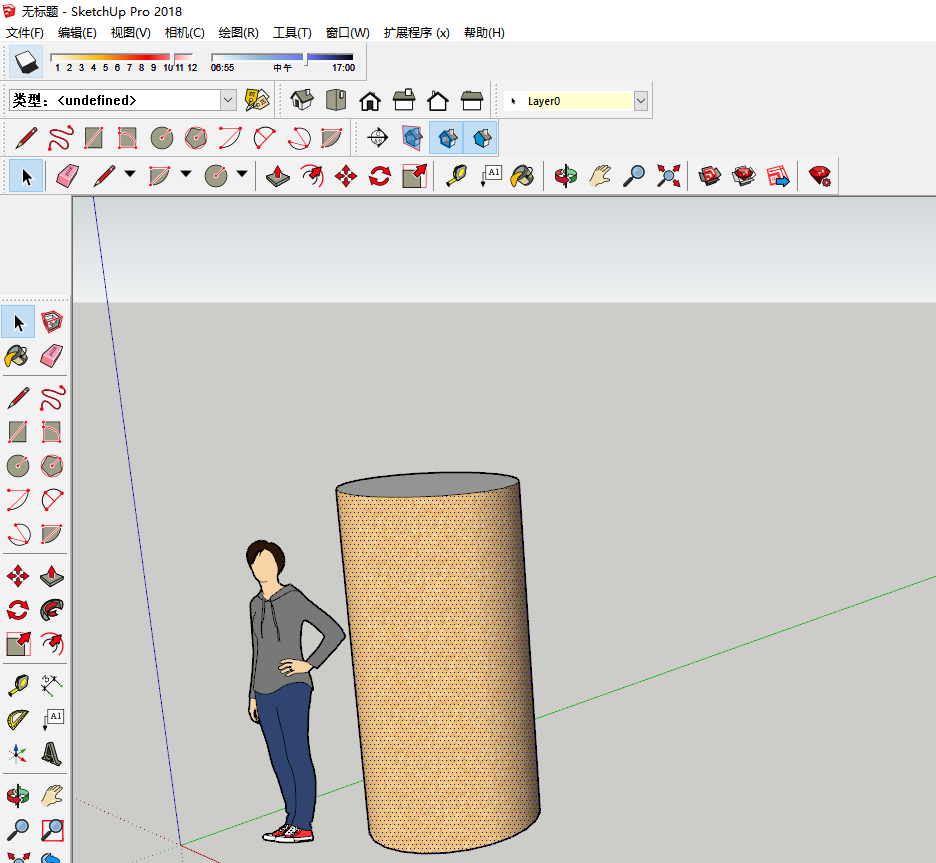
Task: Select Rotated Rectangle in left toolbar
Action: (x=52, y=432)
